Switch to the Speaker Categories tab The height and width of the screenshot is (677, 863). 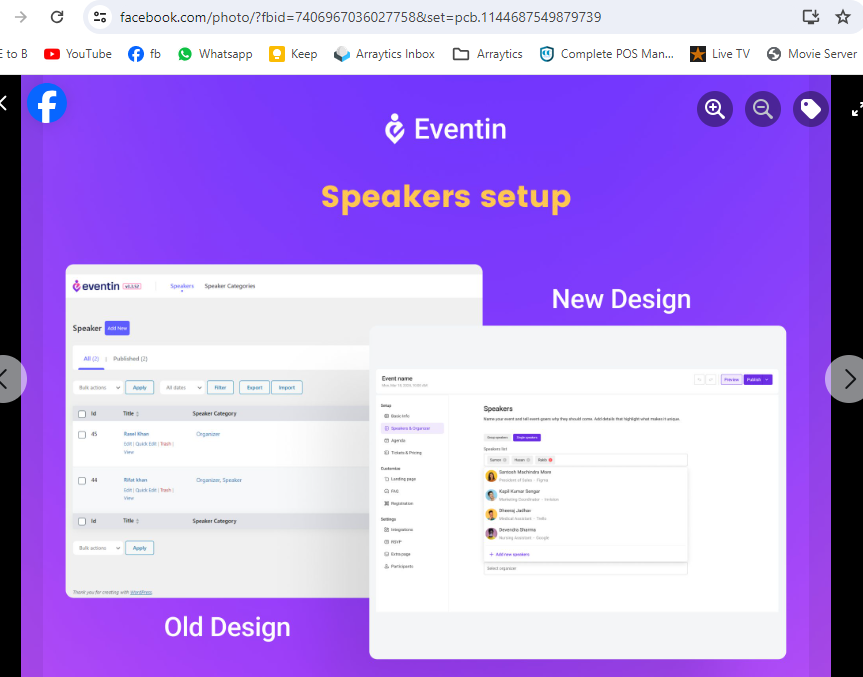[x=230, y=286]
